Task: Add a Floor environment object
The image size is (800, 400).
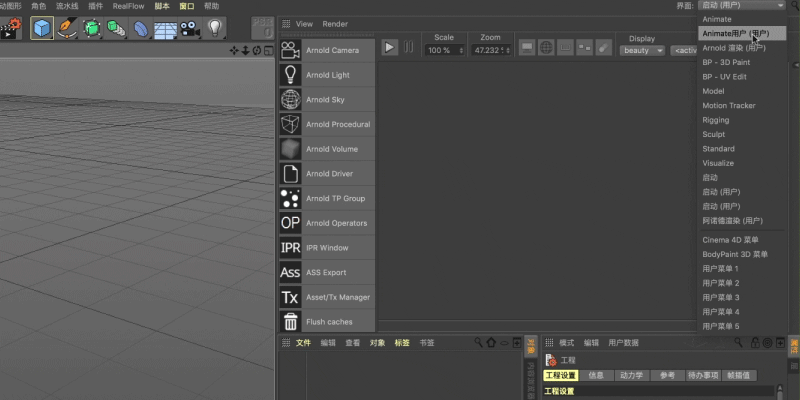Action: 165,29
